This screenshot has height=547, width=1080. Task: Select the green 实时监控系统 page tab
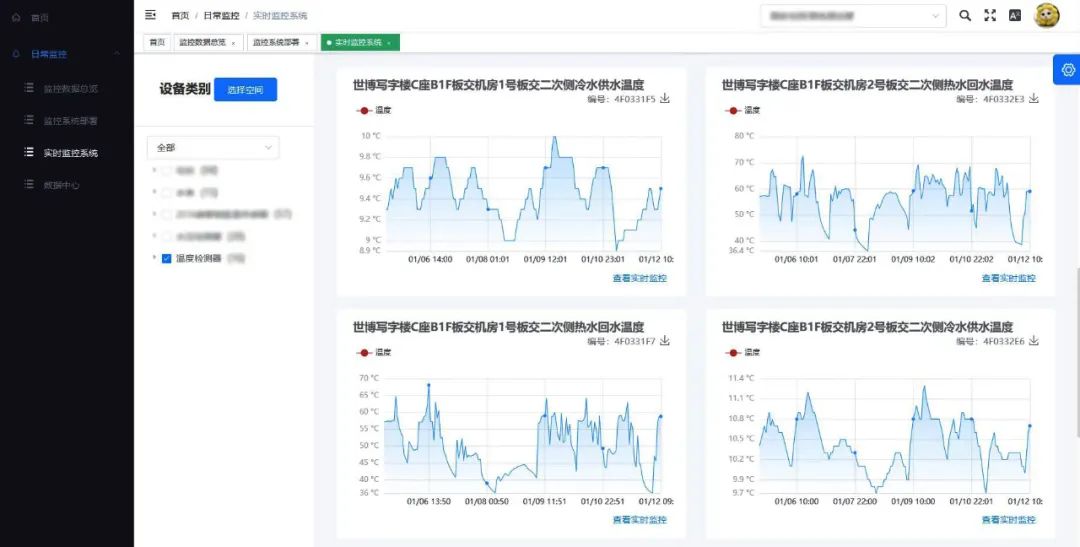point(360,42)
